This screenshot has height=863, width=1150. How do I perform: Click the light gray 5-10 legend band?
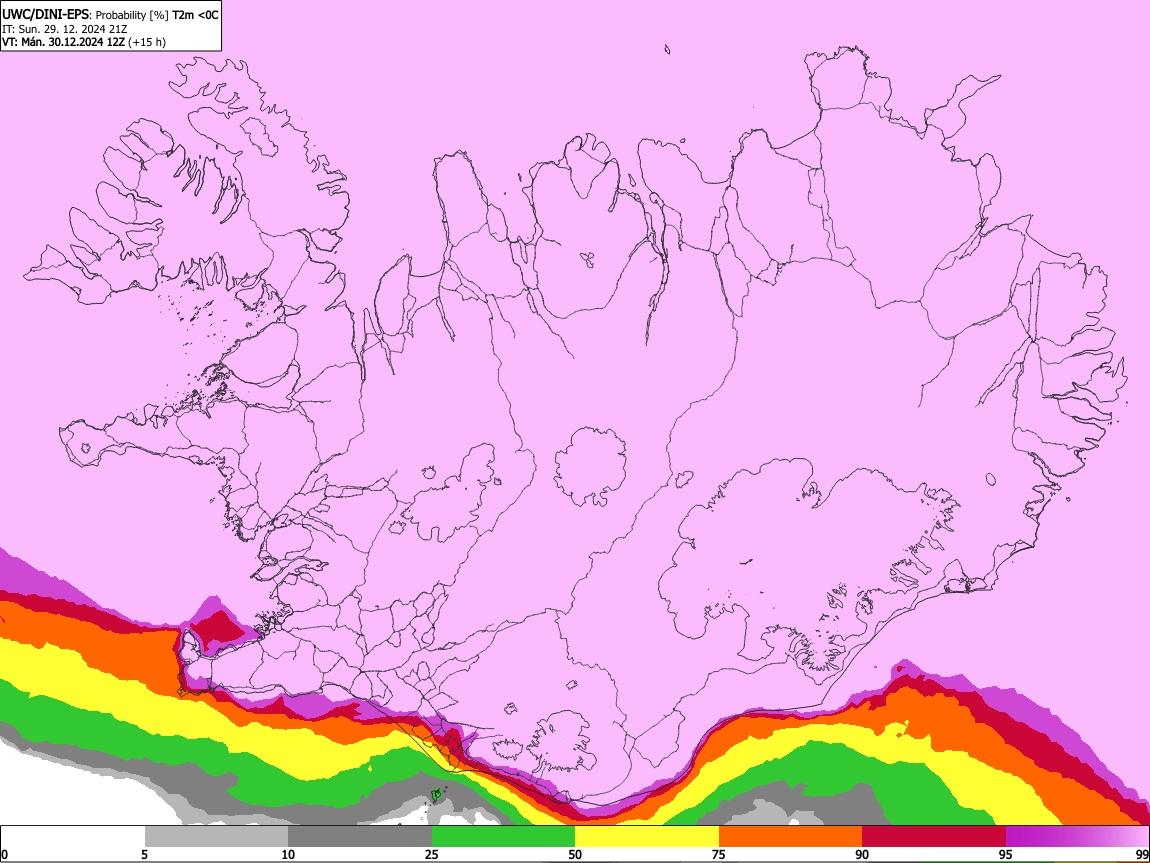point(216,837)
